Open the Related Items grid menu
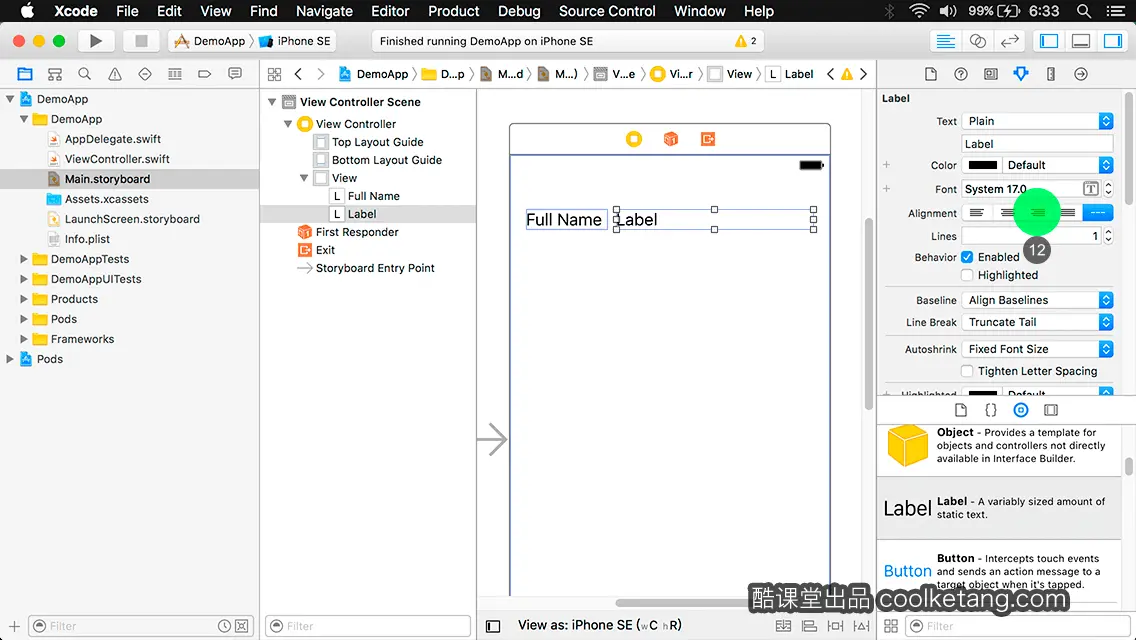This screenshot has width=1136, height=640. (x=274, y=74)
